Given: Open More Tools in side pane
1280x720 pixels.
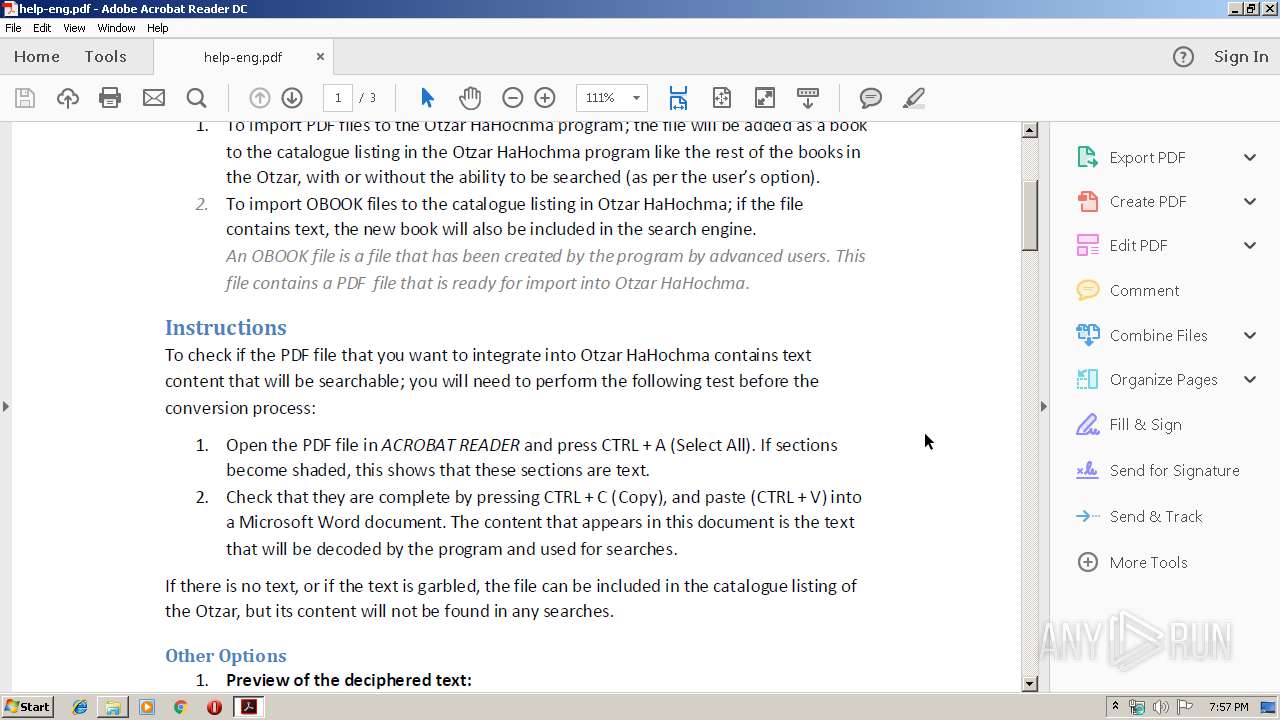Looking at the screenshot, I should 1148,562.
